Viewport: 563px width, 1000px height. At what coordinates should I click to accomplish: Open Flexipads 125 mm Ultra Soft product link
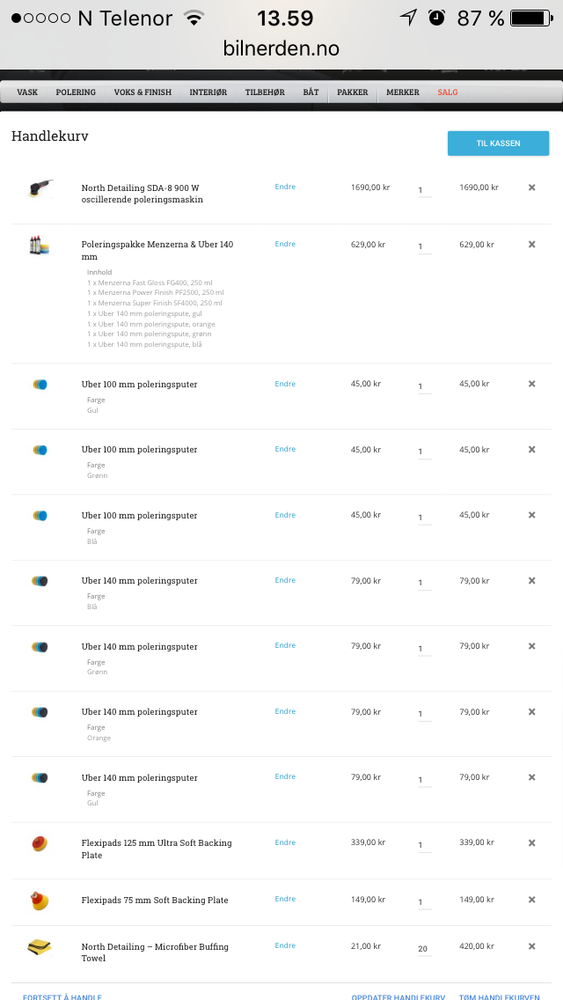pyautogui.click(x=157, y=849)
